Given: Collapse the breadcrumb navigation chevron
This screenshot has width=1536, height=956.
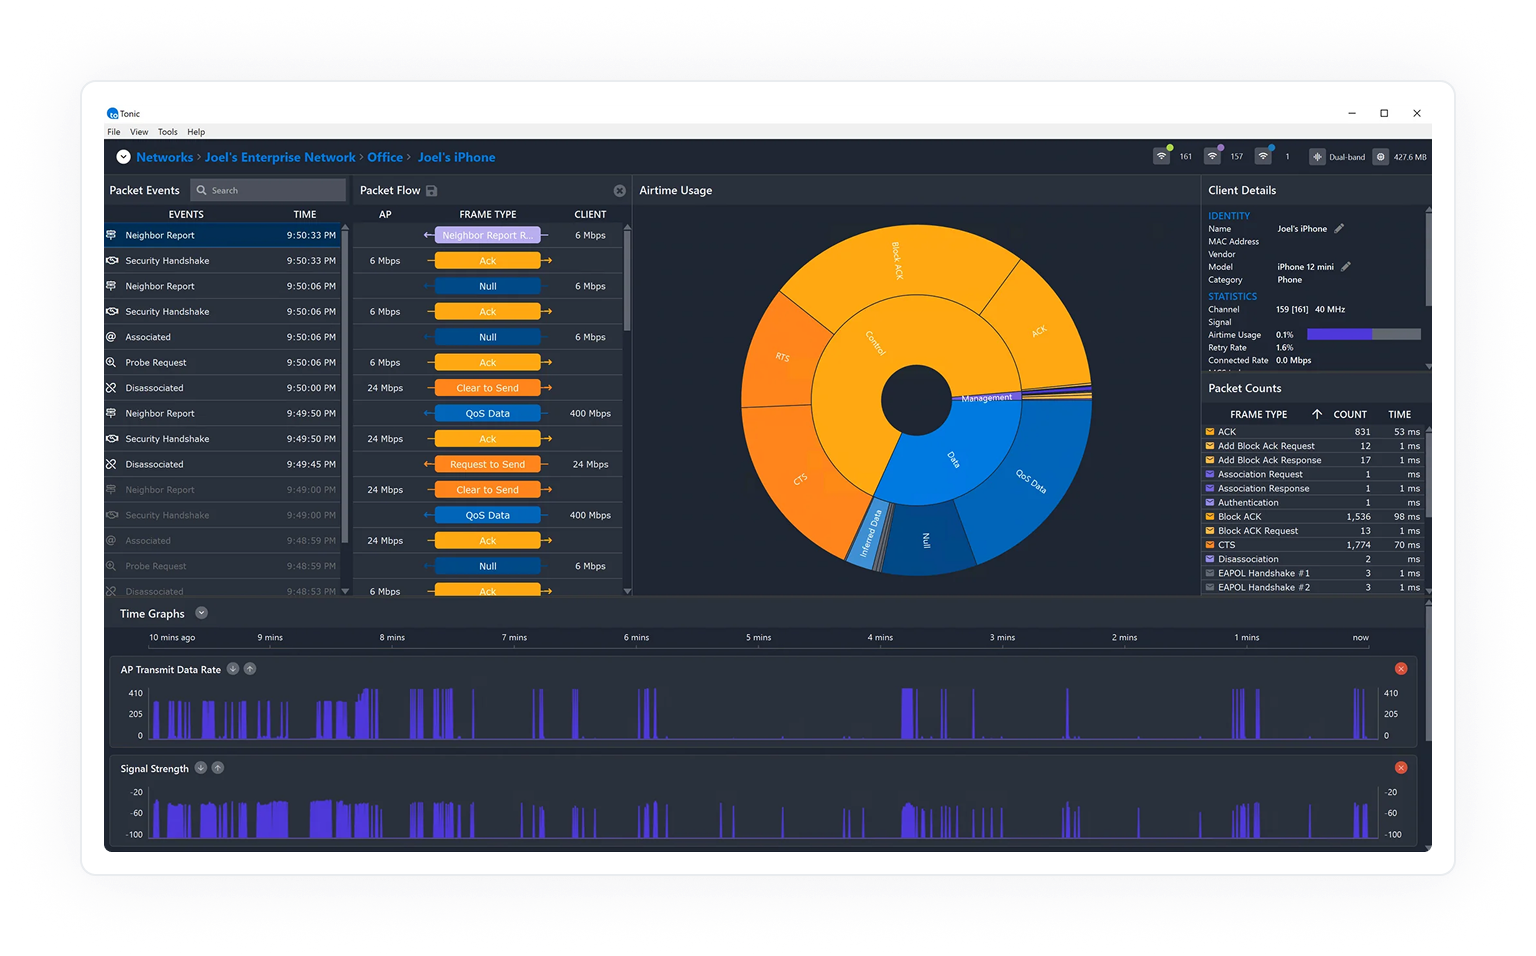Looking at the screenshot, I should (123, 156).
